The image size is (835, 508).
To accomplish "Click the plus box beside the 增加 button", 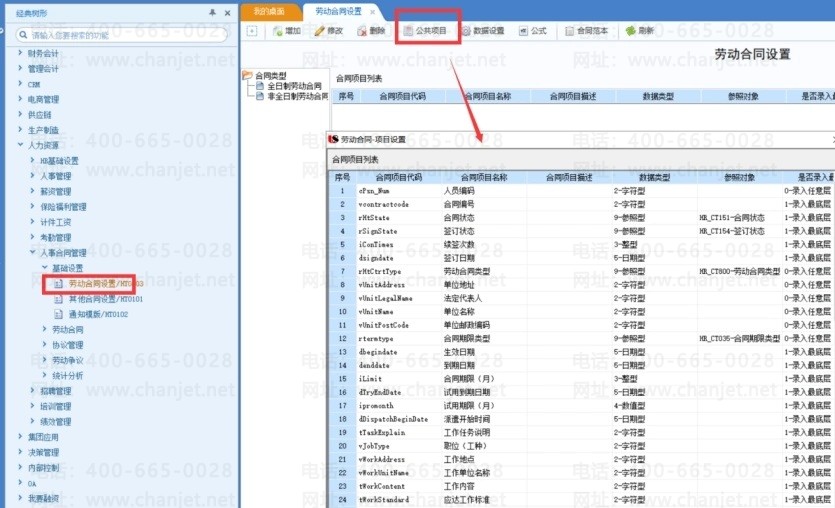I will pos(252,31).
